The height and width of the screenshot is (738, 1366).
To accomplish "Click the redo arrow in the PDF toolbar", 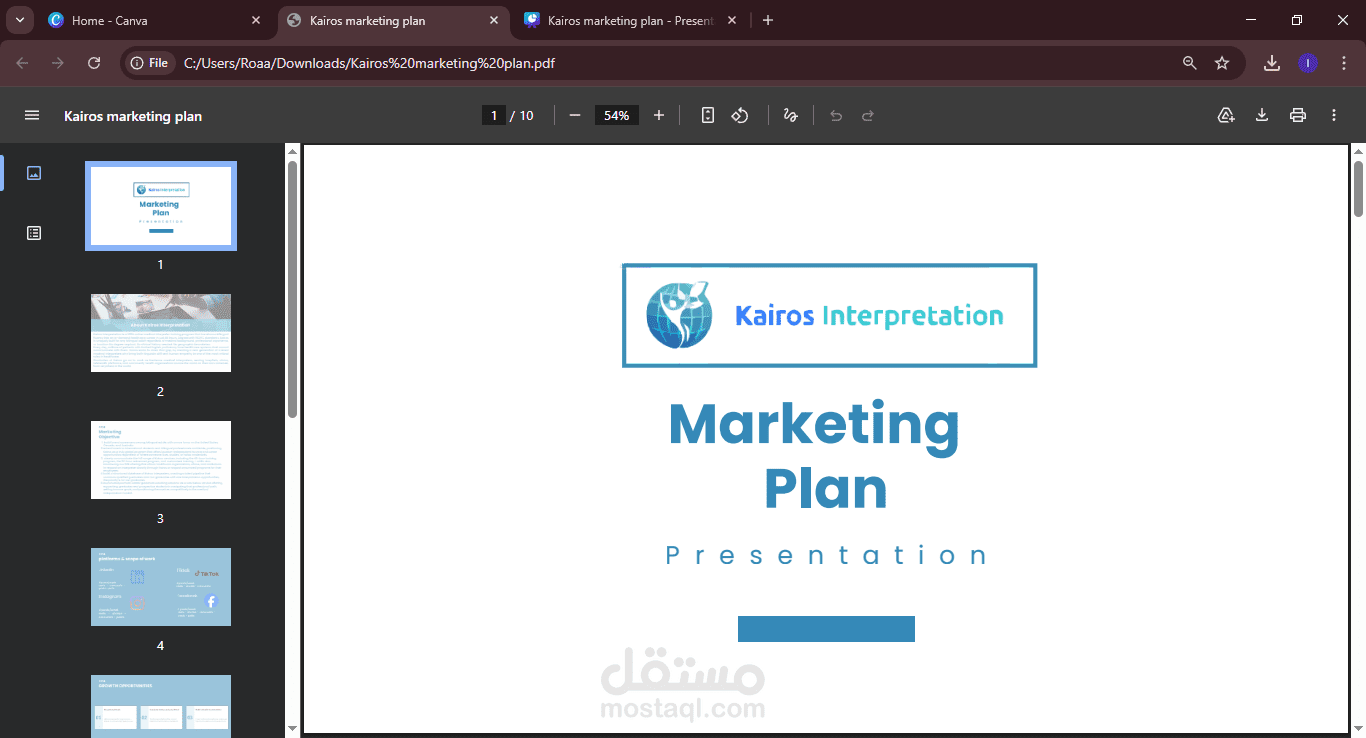I will tap(868, 116).
